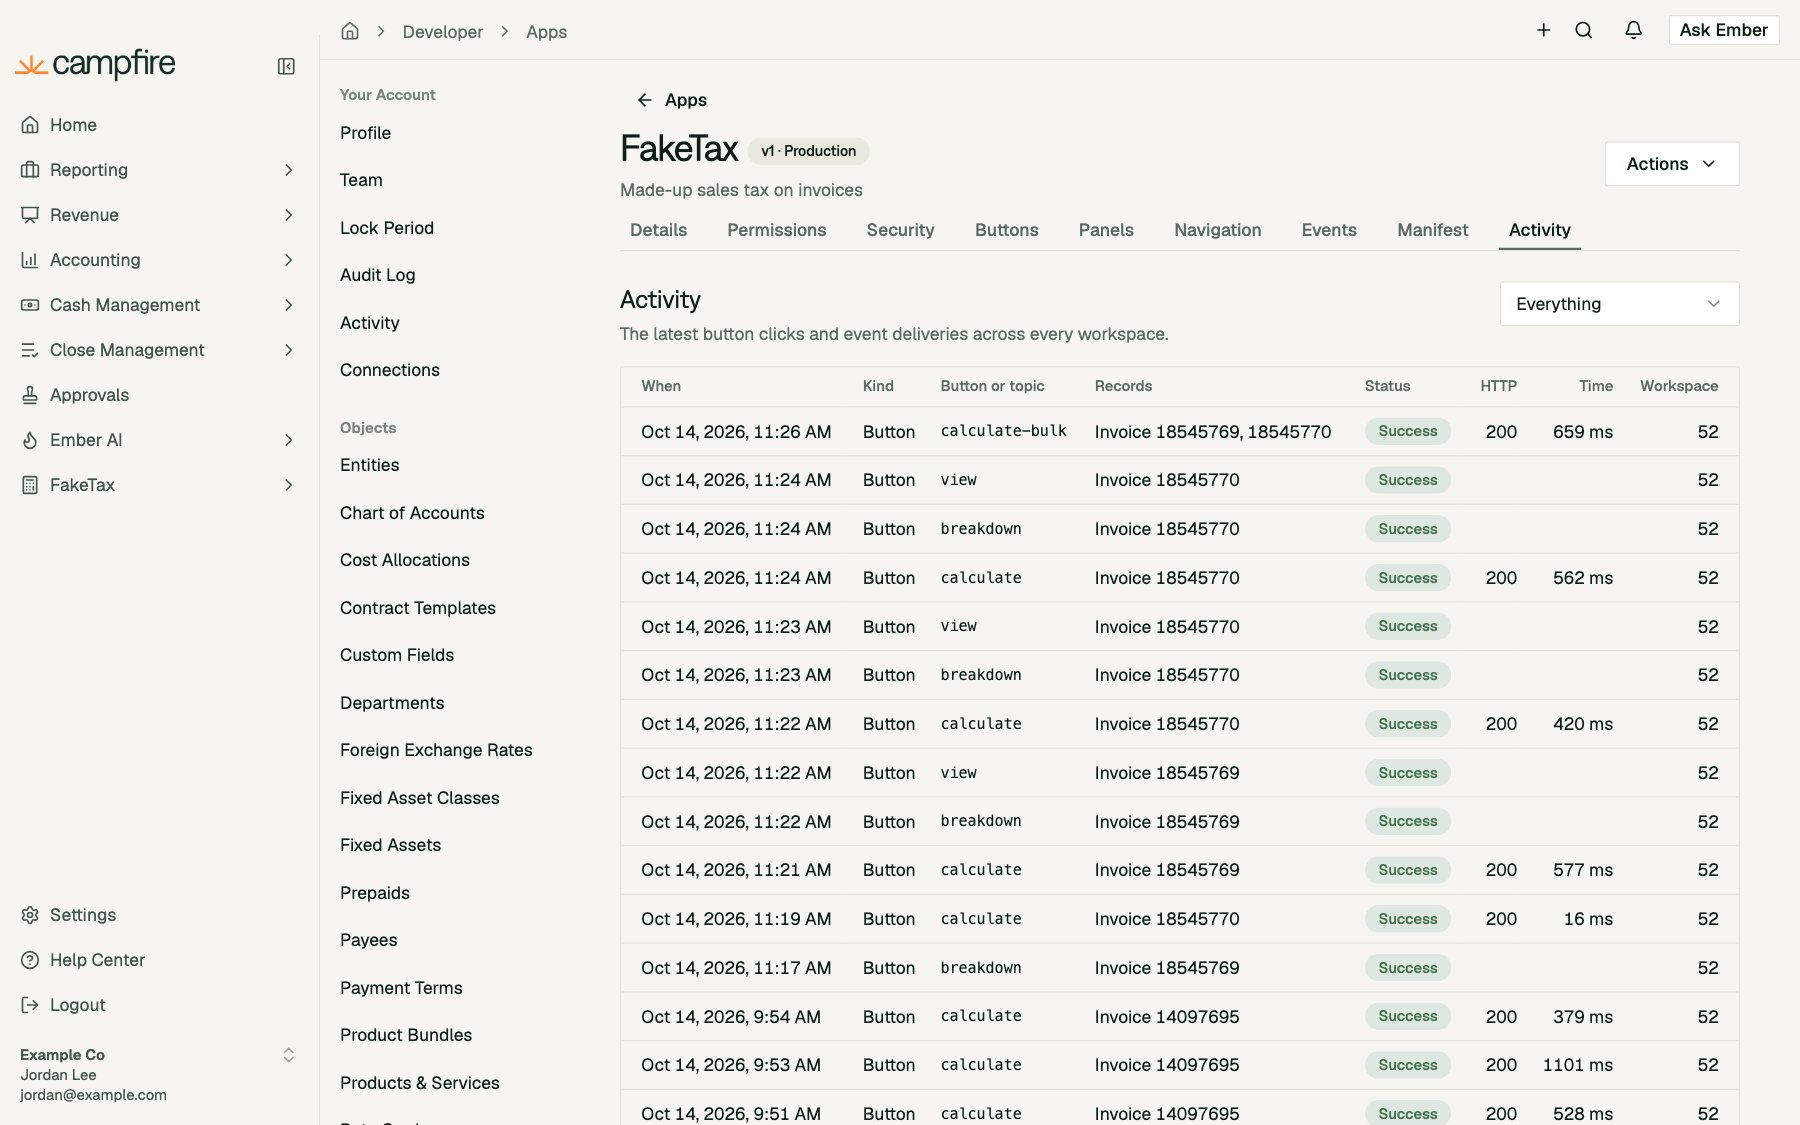This screenshot has width=1800, height=1125.
Task: Open the Everything filter dropdown
Action: click(x=1619, y=304)
